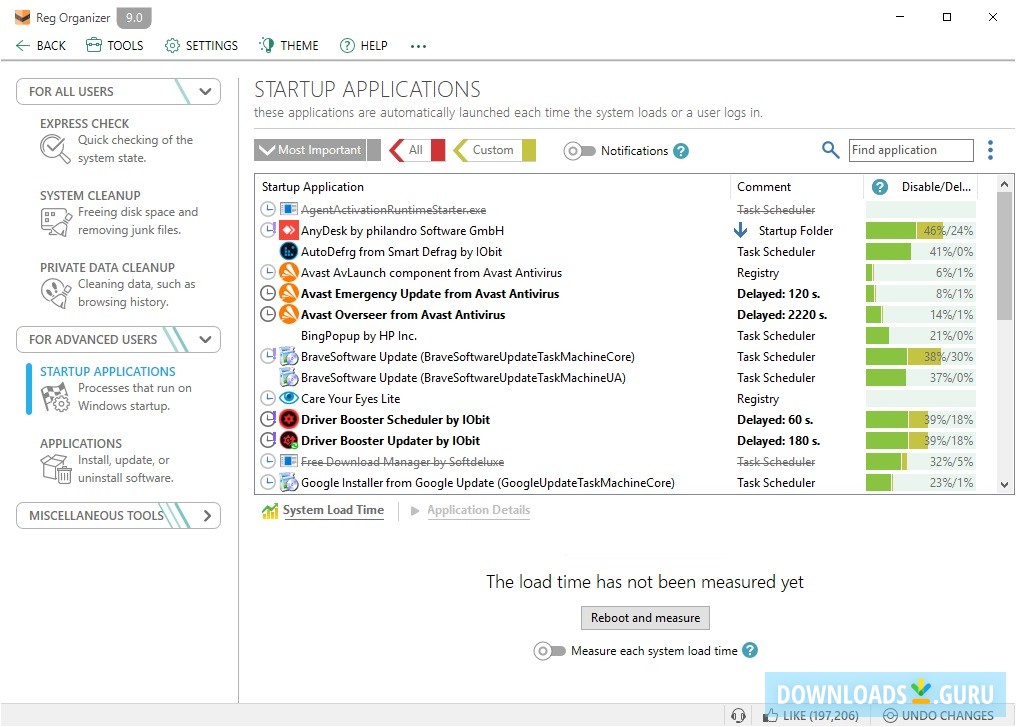Click the Notifications help question icon
Screen dimensions: 1016x727
tap(680, 150)
